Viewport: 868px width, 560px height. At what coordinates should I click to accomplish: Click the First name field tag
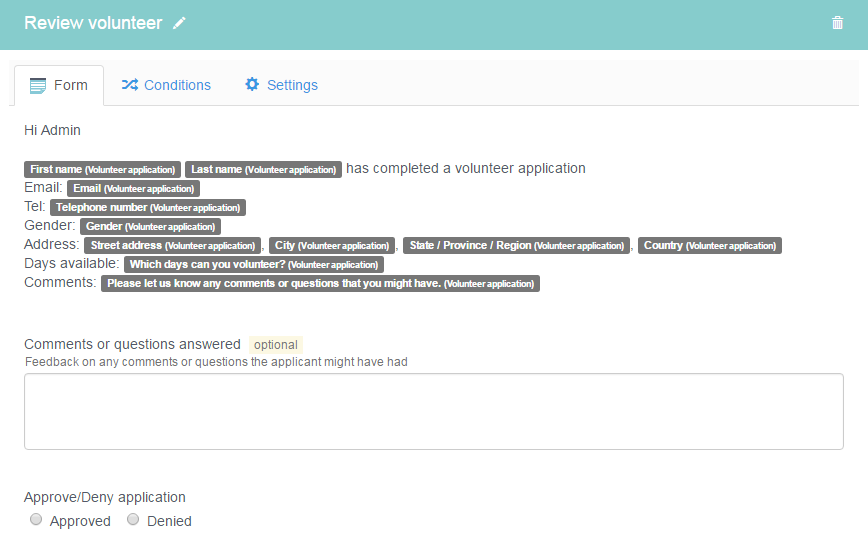[102, 169]
